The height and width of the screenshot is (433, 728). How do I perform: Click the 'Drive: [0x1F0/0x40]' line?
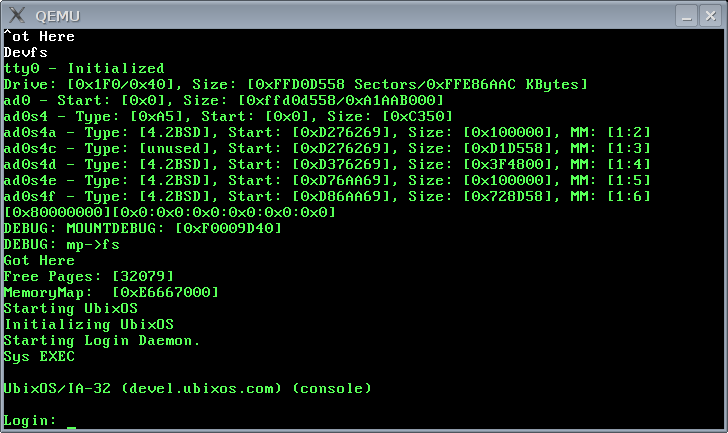(x=295, y=84)
